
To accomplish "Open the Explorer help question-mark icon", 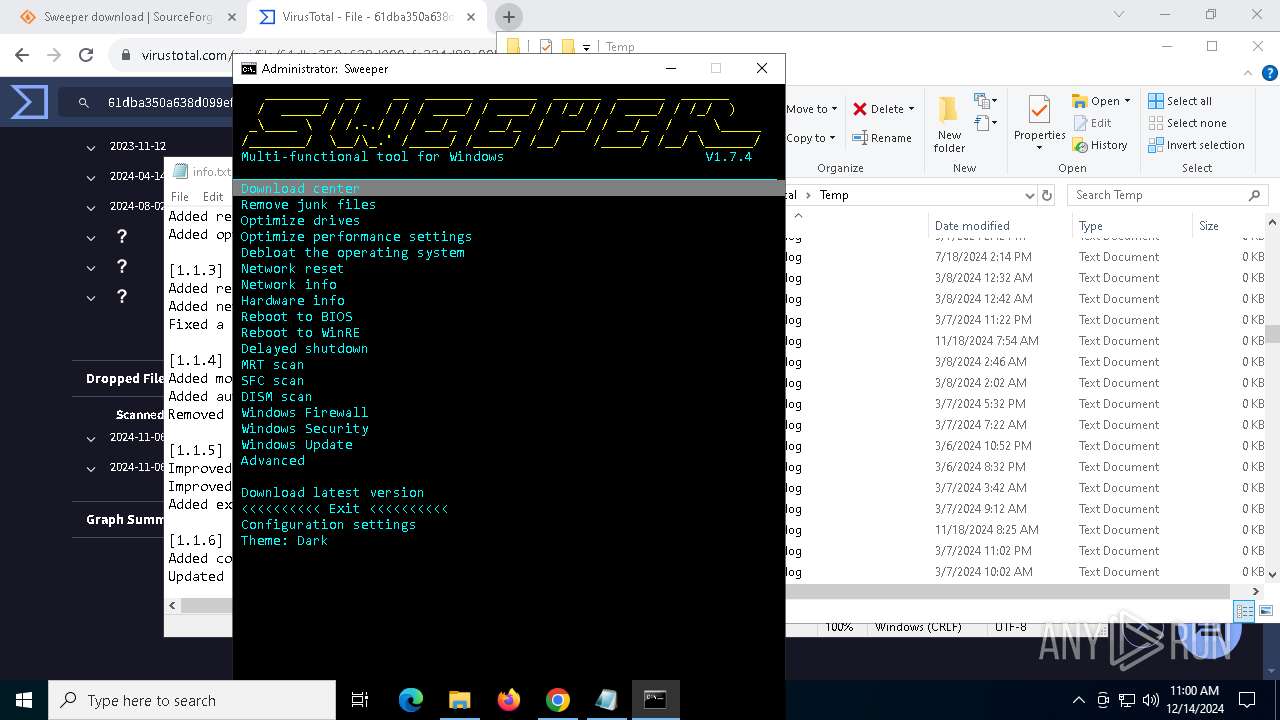I will pyautogui.click(x=1269, y=73).
